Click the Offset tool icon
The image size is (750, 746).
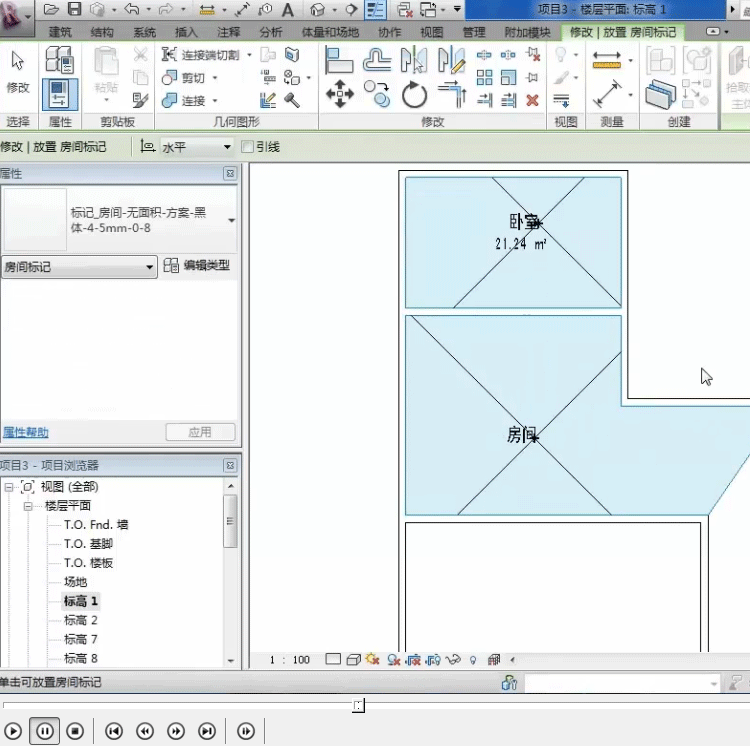pyautogui.click(x=377, y=60)
